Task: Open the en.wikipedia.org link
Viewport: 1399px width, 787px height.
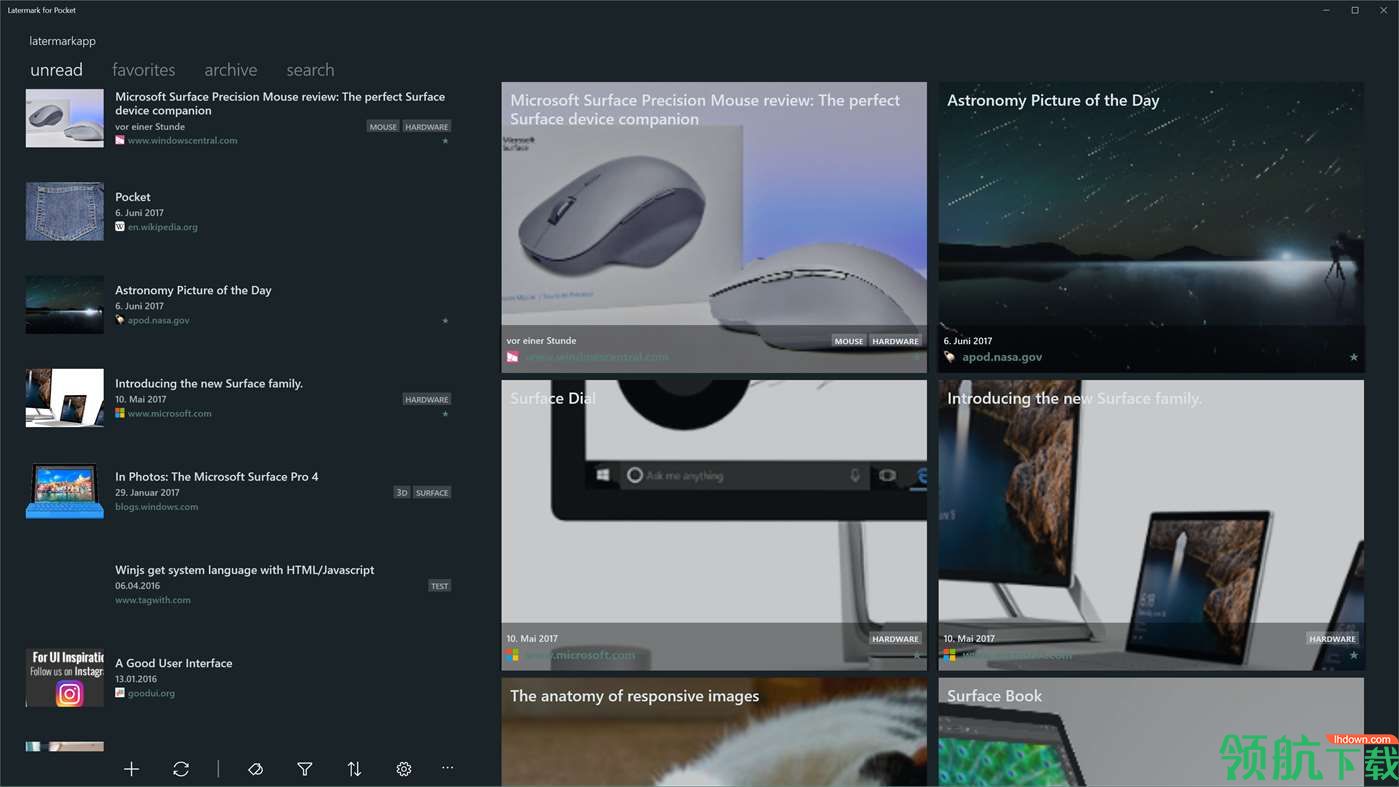Action: (x=163, y=227)
